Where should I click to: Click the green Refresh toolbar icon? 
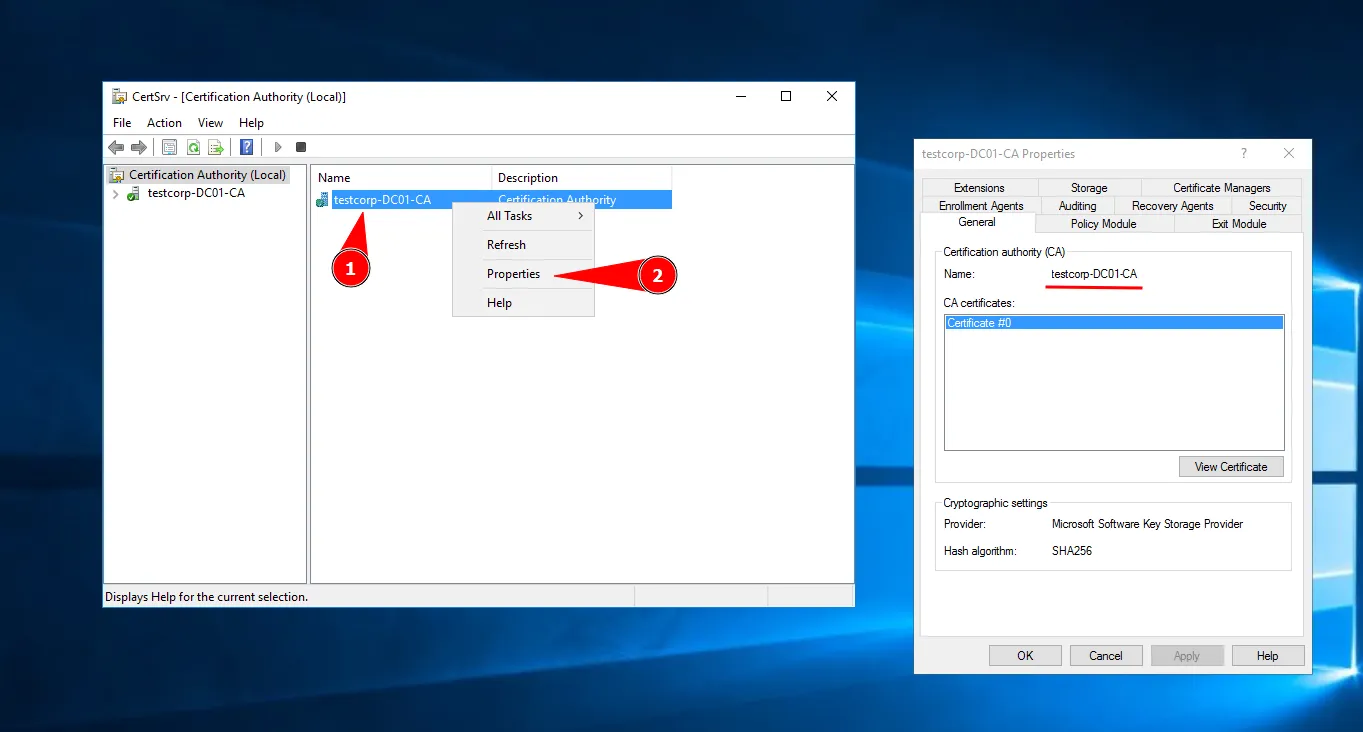[193, 147]
